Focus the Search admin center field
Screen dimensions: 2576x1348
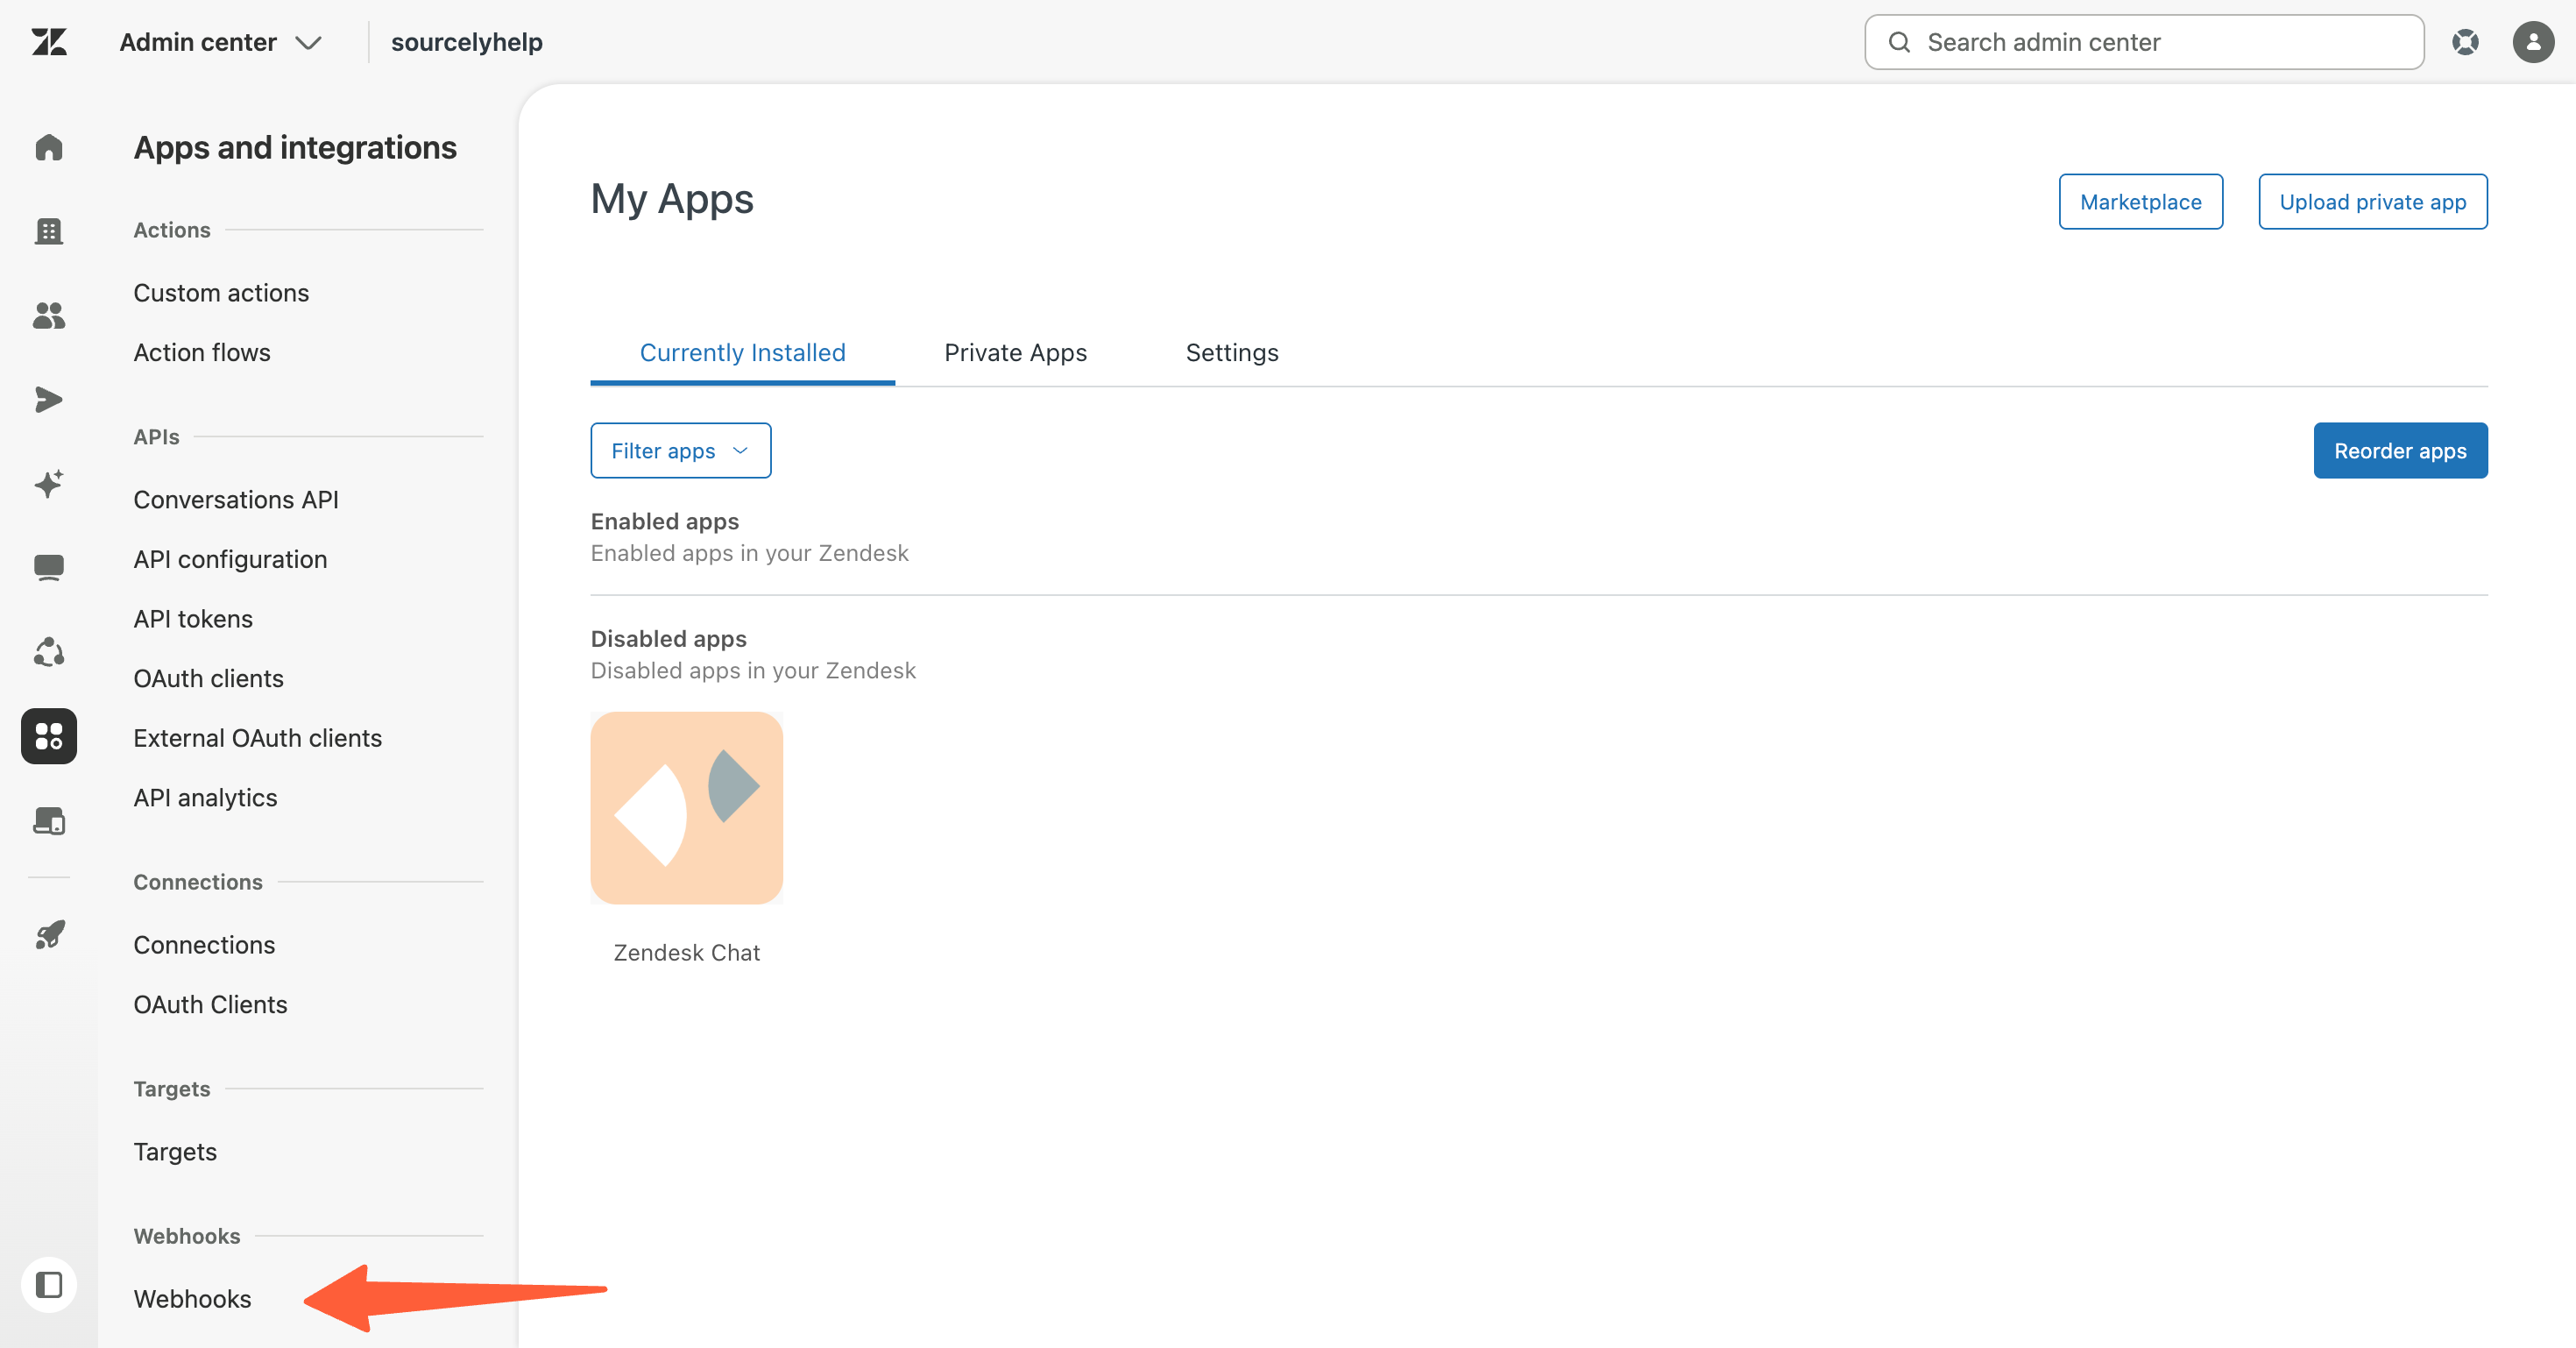(x=2143, y=42)
